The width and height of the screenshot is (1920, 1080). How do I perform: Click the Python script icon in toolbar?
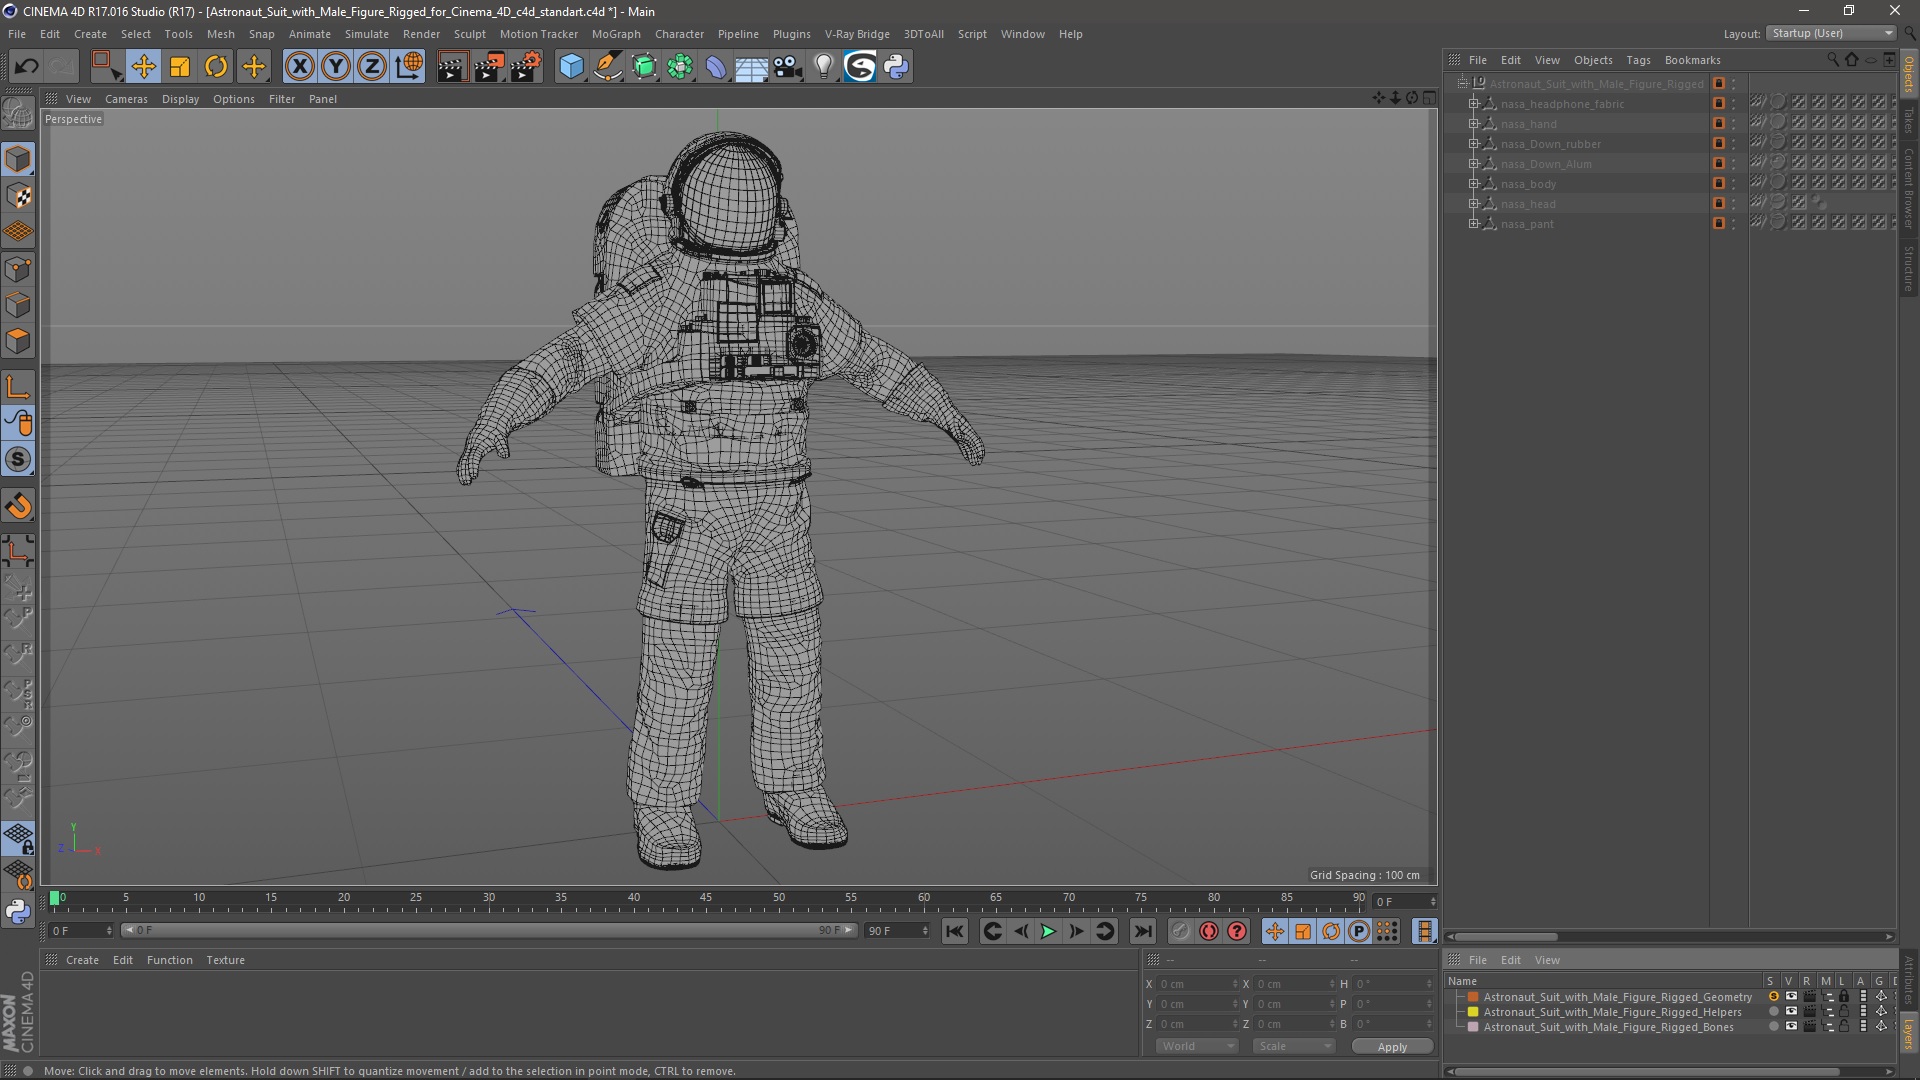[x=896, y=67]
